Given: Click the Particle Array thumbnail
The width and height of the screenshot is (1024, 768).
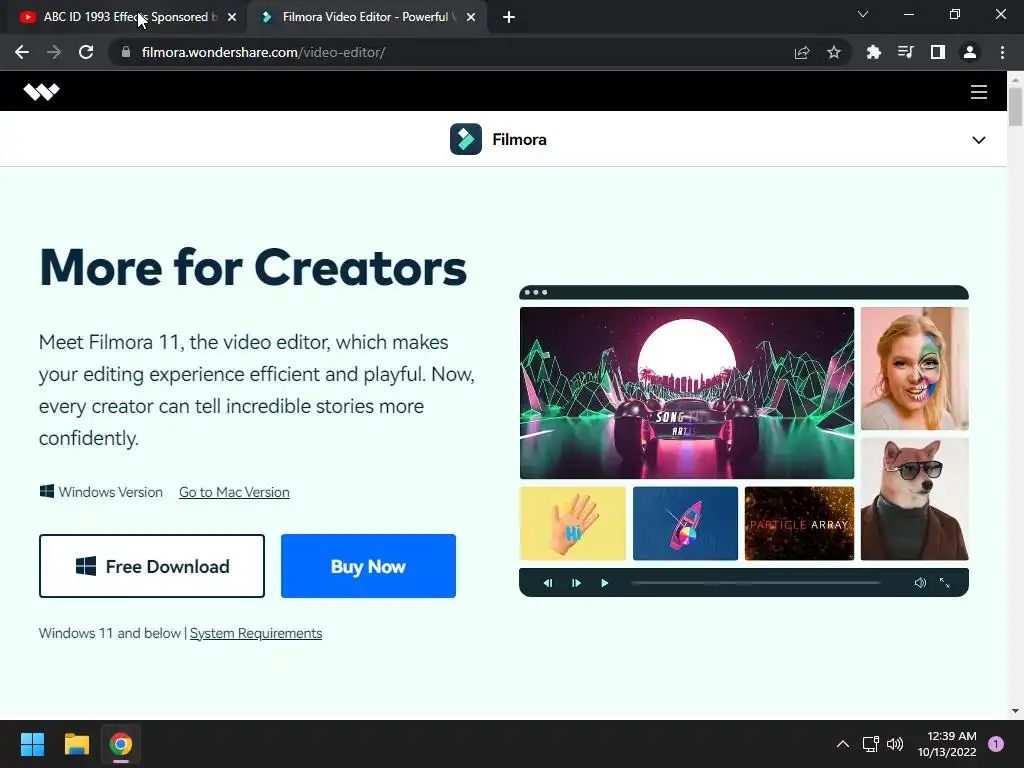Looking at the screenshot, I should pos(799,523).
